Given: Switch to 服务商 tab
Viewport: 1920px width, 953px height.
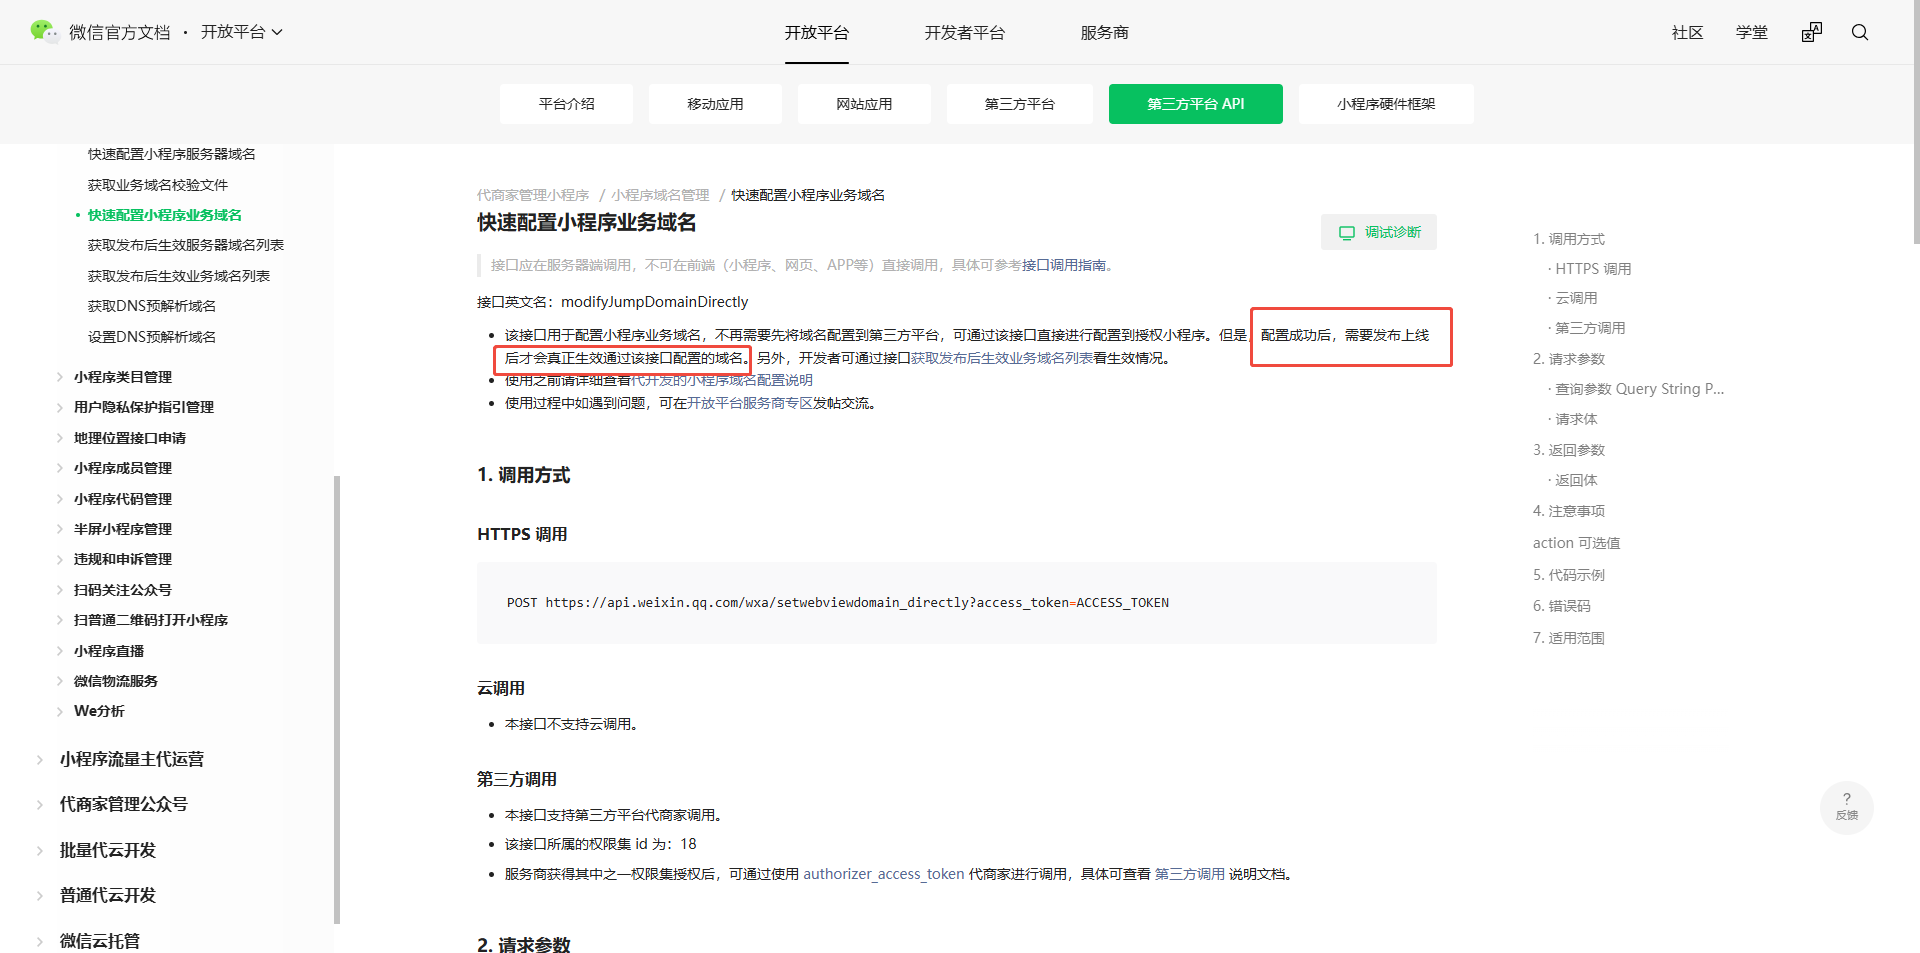Looking at the screenshot, I should (x=1105, y=32).
